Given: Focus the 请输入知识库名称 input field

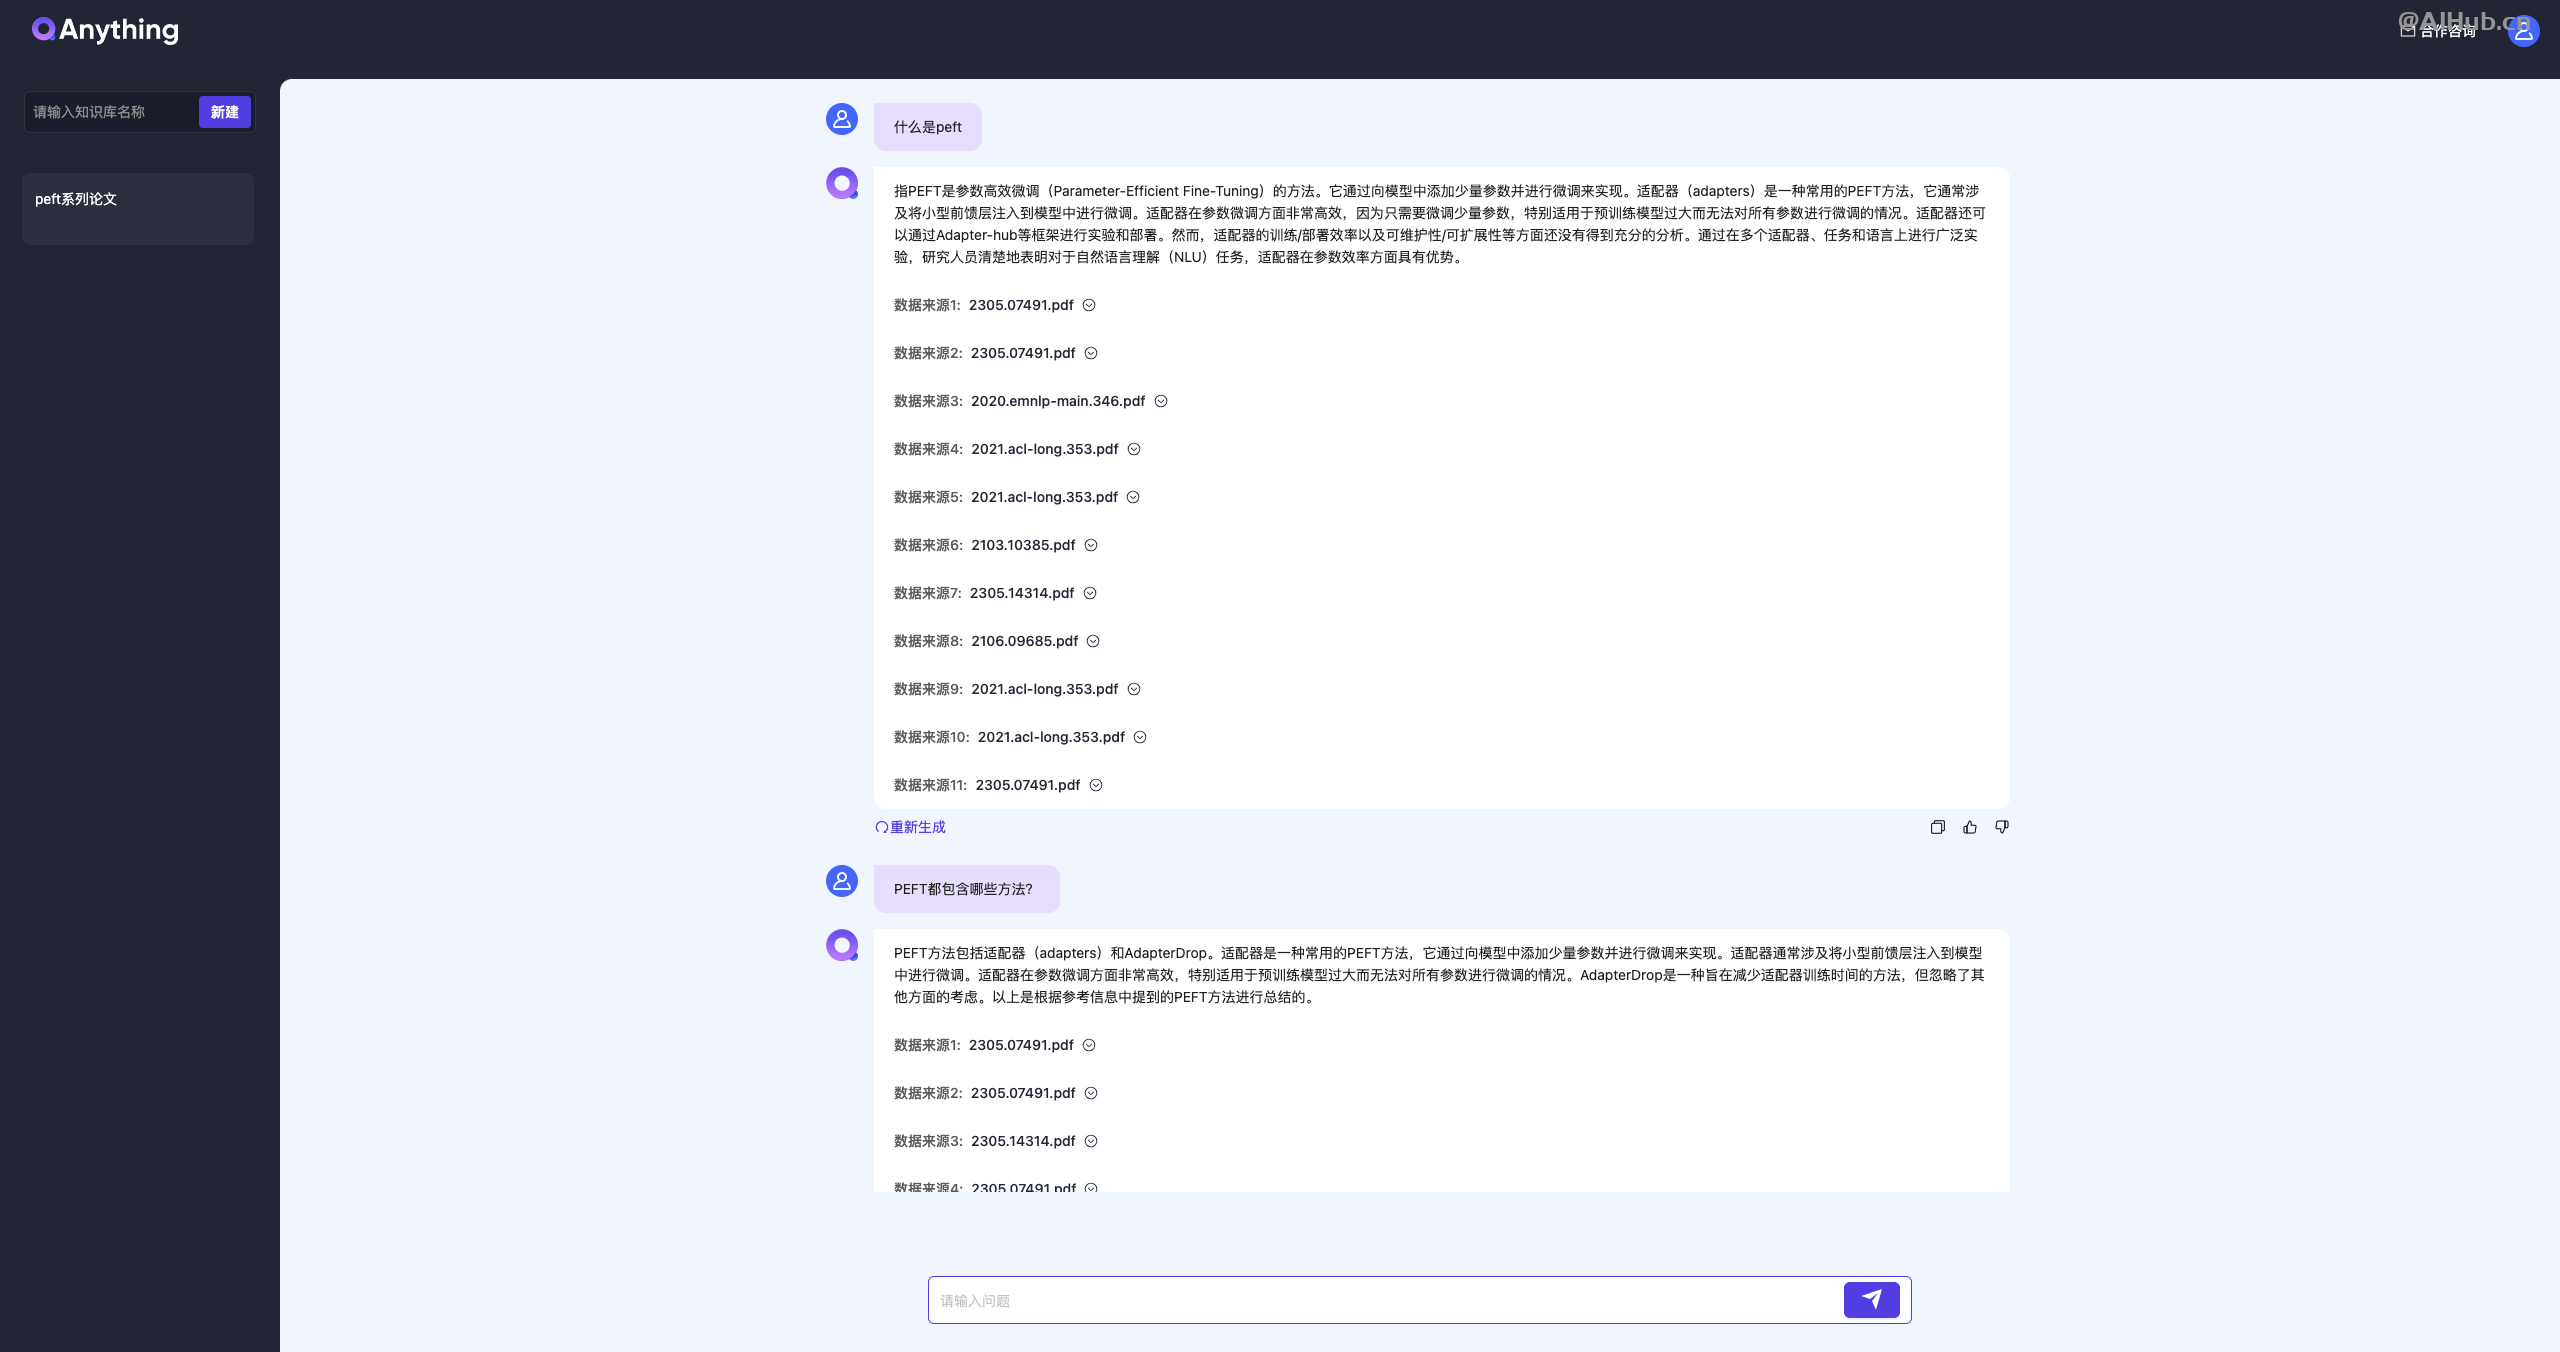Looking at the screenshot, I should tap(111, 112).
